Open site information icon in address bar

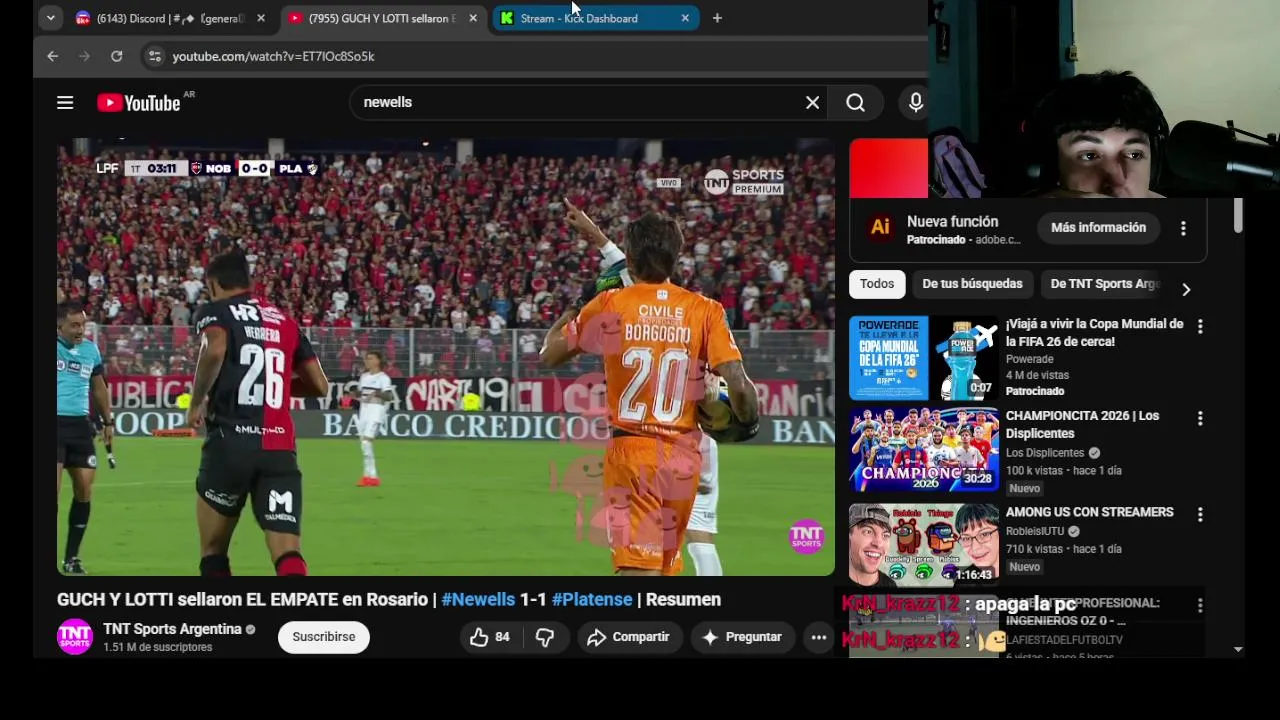(154, 56)
